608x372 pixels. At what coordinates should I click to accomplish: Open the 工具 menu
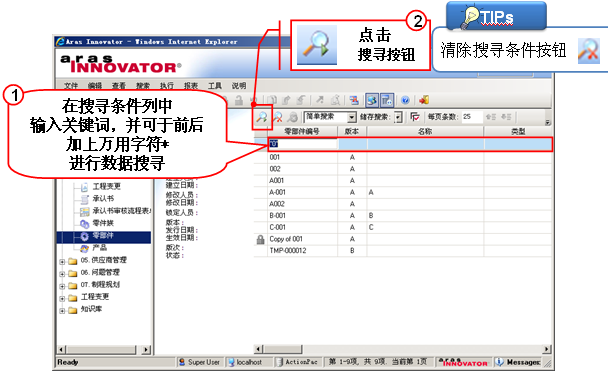(215, 86)
